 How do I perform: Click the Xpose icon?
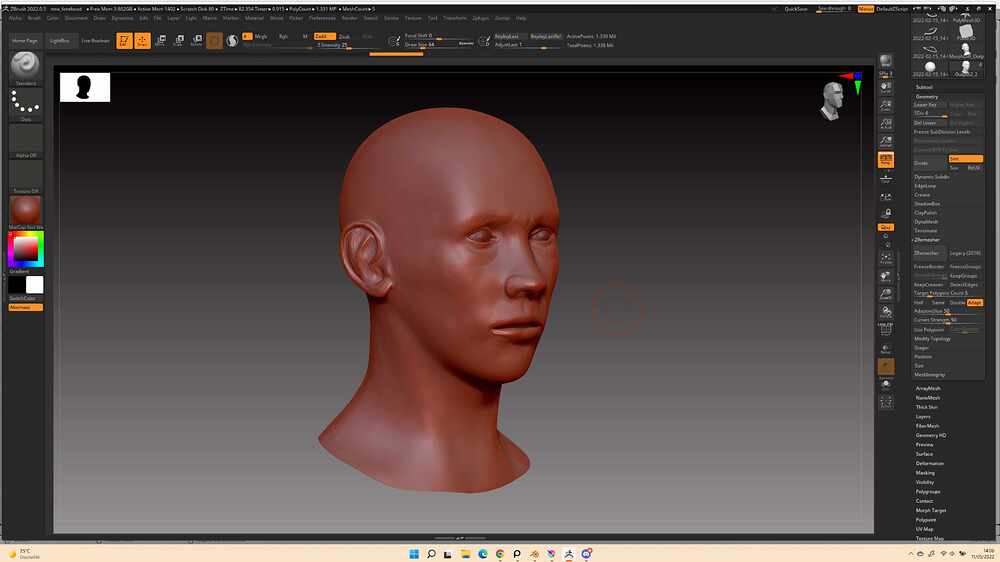[x=886, y=402]
